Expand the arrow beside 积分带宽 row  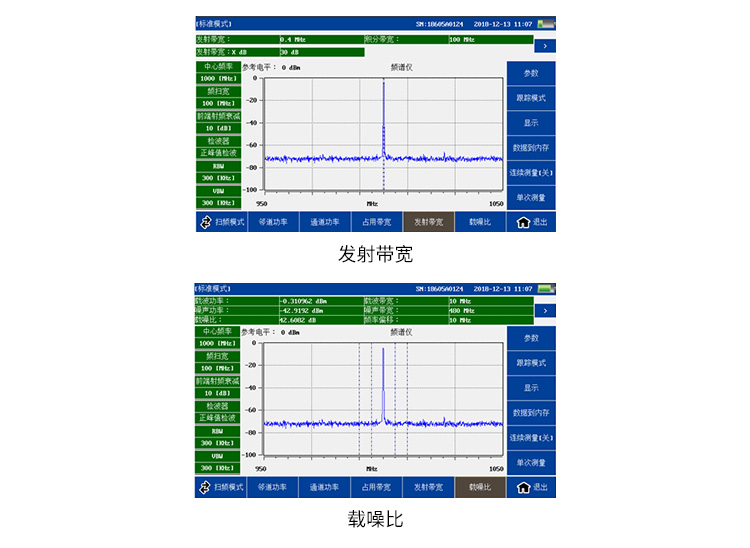(x=544, y=46)
